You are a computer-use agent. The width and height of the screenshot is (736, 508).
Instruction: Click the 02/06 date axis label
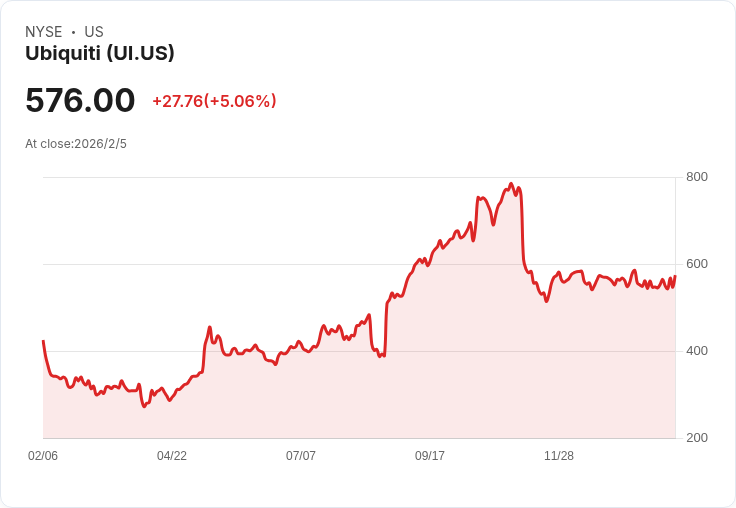tap(43, 455)
